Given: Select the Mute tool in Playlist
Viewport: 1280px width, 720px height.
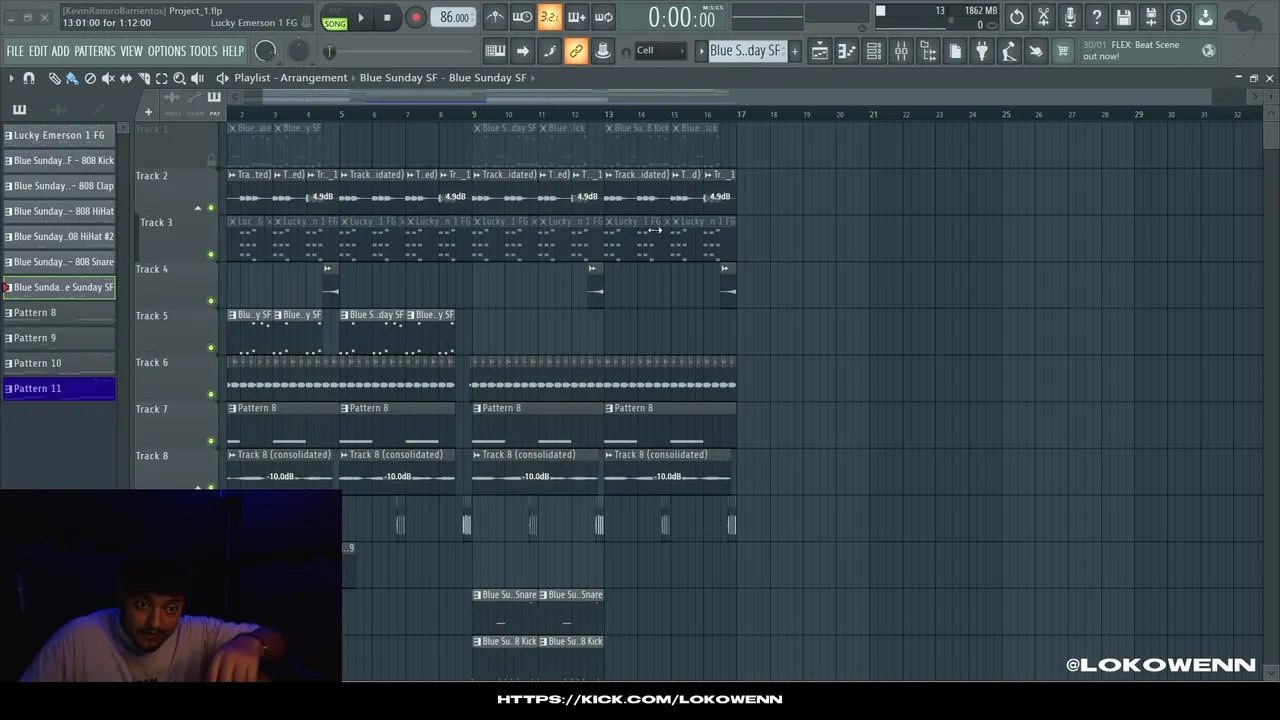Looking at the screenshot, I should point(108,78).
